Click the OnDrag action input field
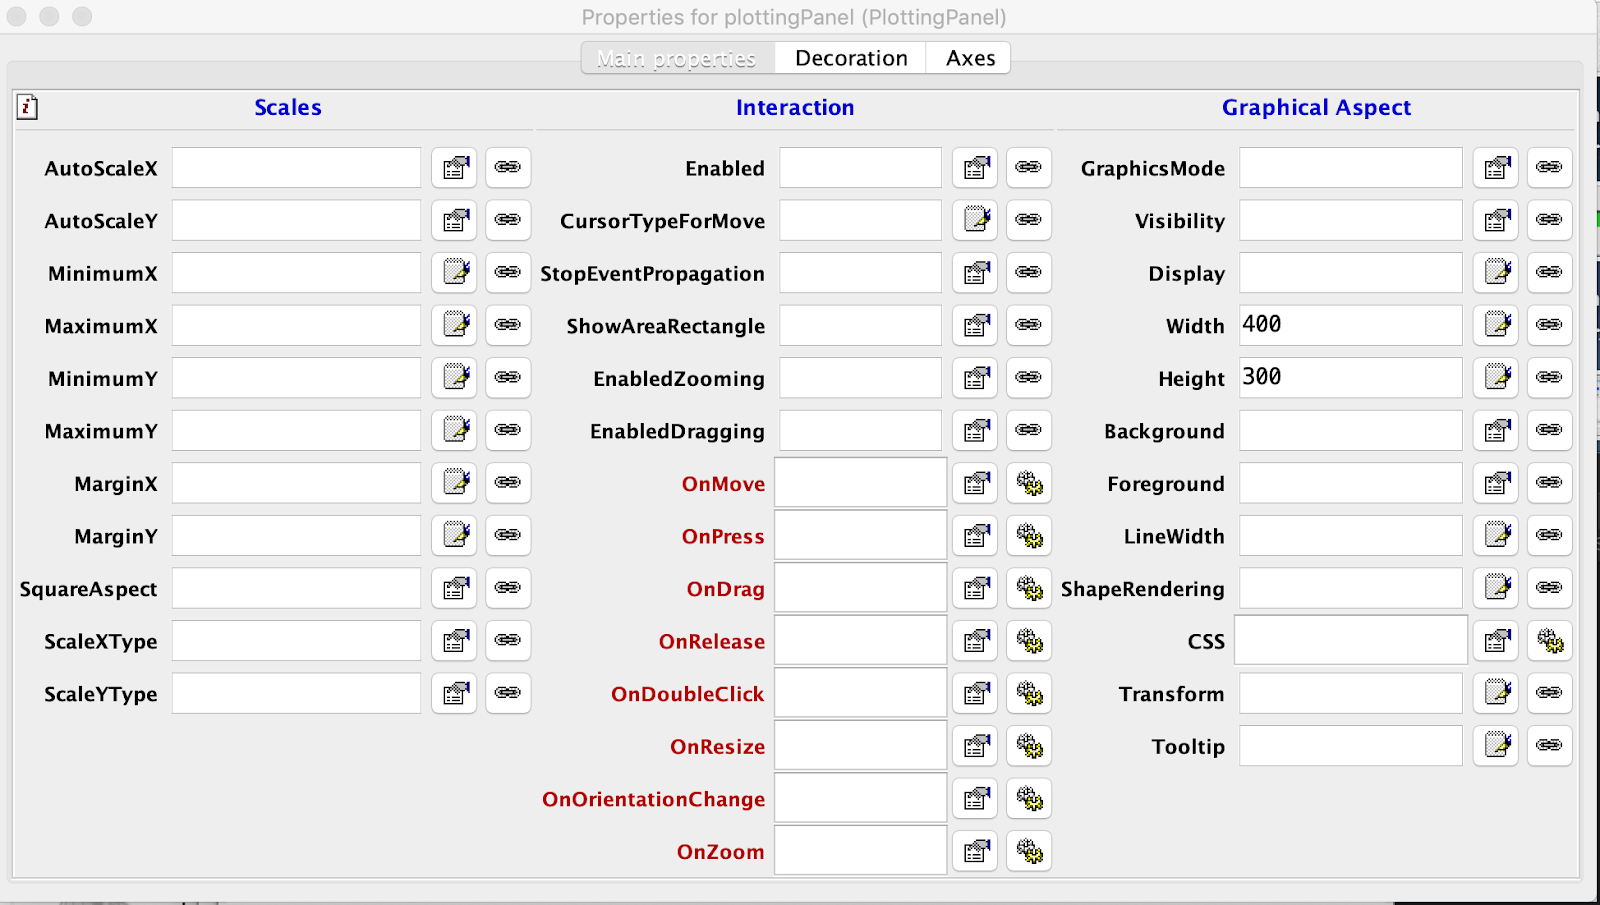Image resolution: width=1600 pixels, height=905 pixels. [860, 588]
